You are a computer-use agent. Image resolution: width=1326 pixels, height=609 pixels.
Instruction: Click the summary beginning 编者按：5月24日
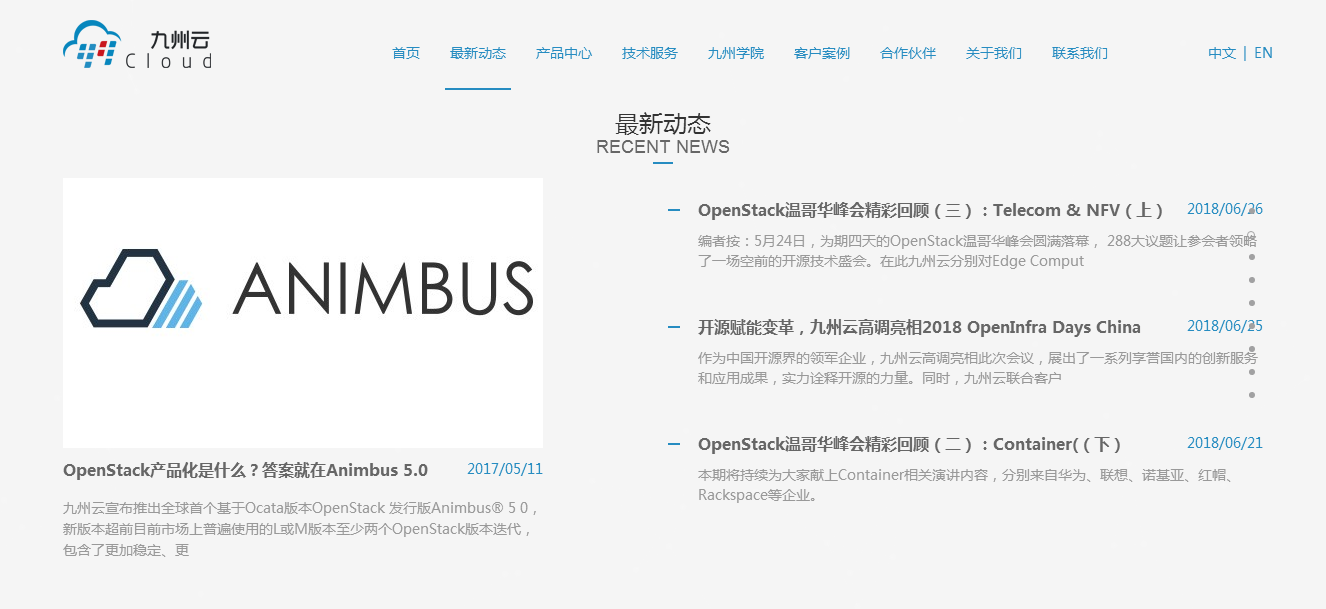coord(977,251)
